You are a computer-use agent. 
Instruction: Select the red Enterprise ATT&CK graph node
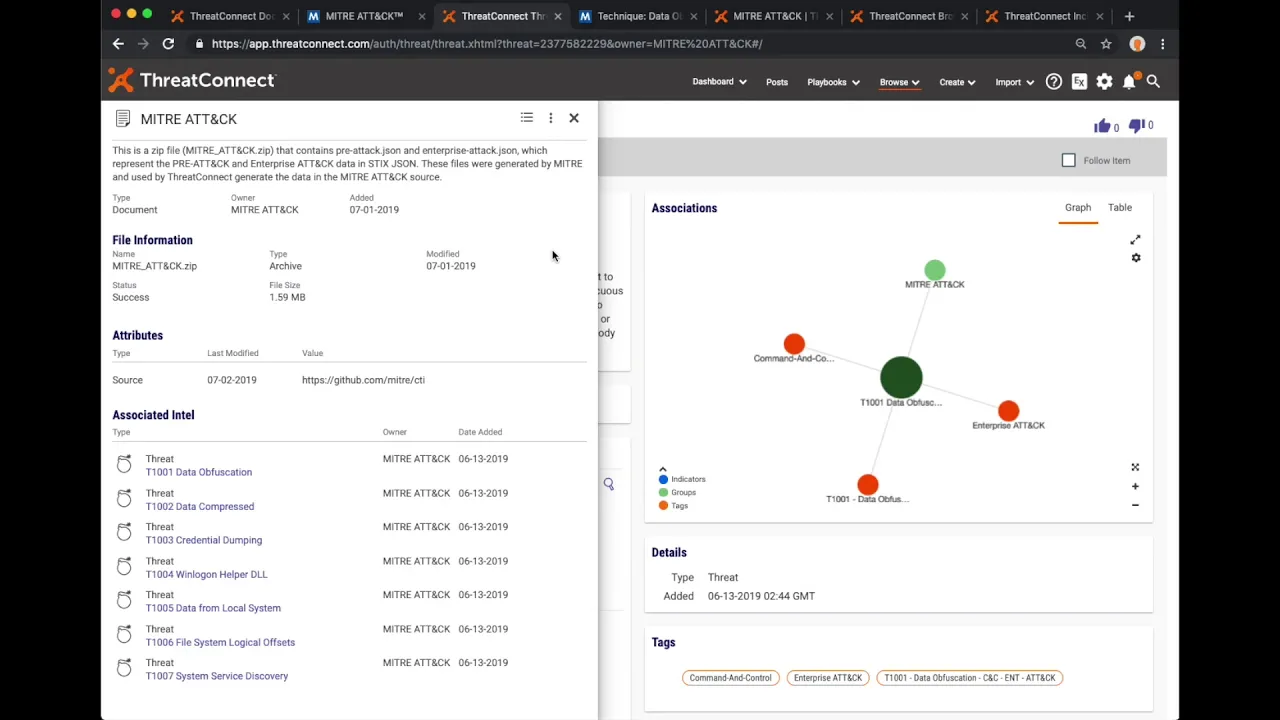pyautogui.click(x=1008, y=411)
